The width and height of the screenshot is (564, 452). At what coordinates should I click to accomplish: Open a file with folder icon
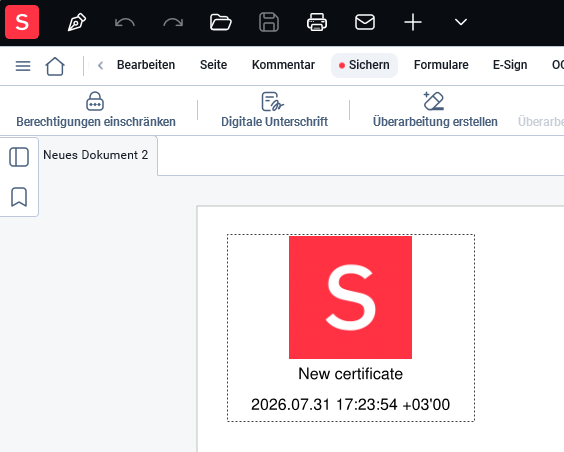coord(220,22)
